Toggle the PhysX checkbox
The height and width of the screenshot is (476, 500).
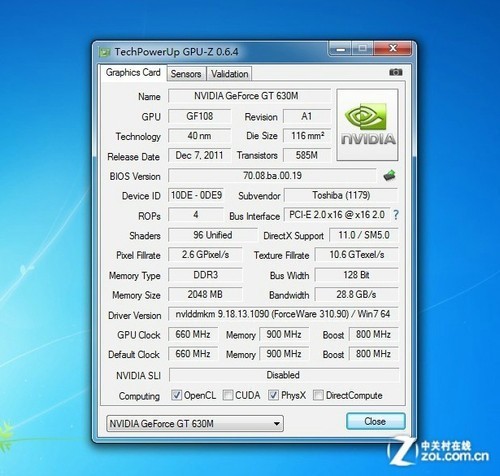273,395
